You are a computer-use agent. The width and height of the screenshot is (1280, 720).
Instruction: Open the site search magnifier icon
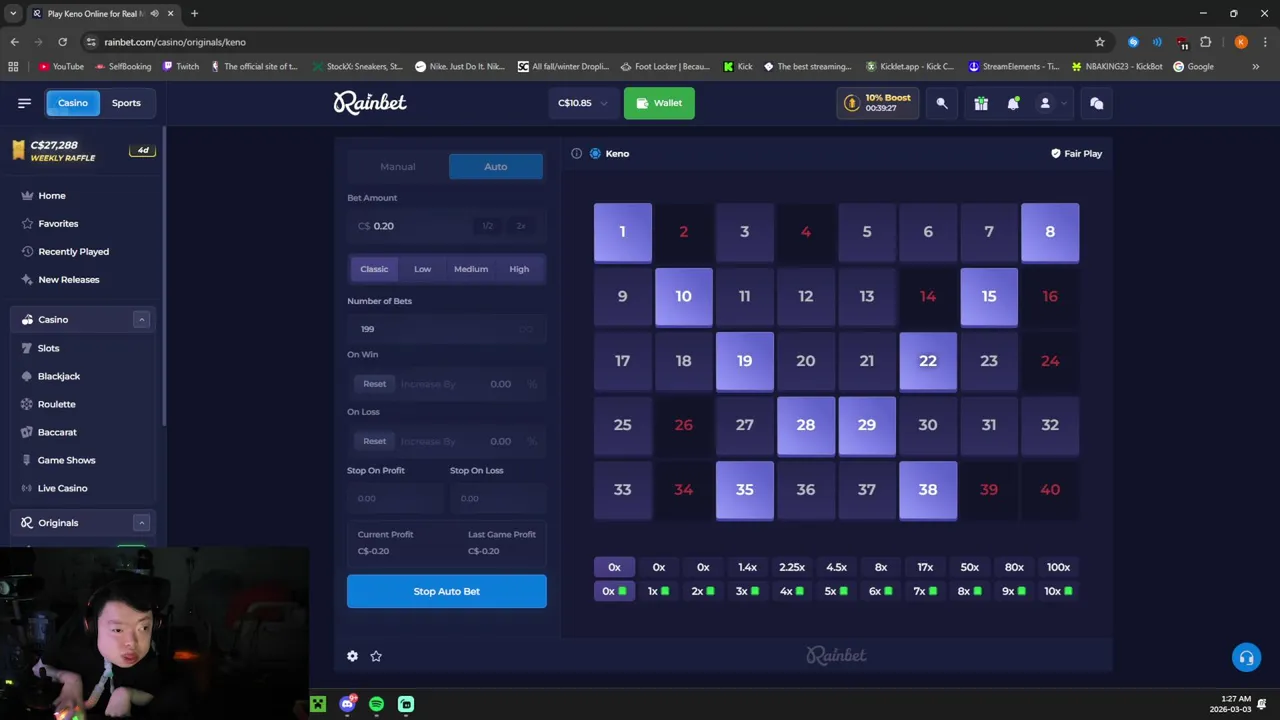coord(942,103)
